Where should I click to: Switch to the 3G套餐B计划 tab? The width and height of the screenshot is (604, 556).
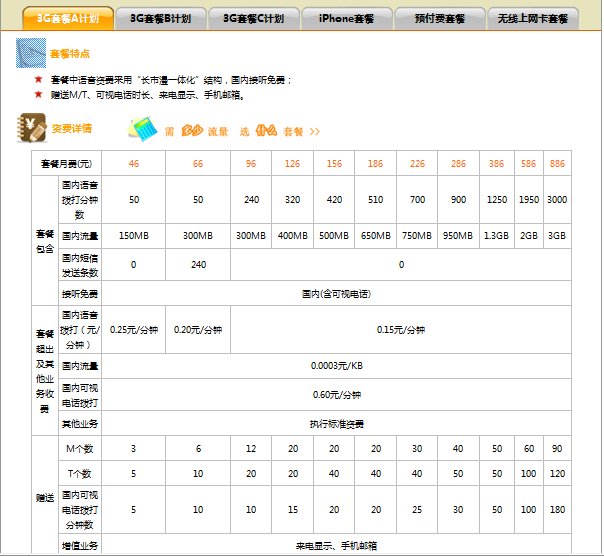click(161, 18)
